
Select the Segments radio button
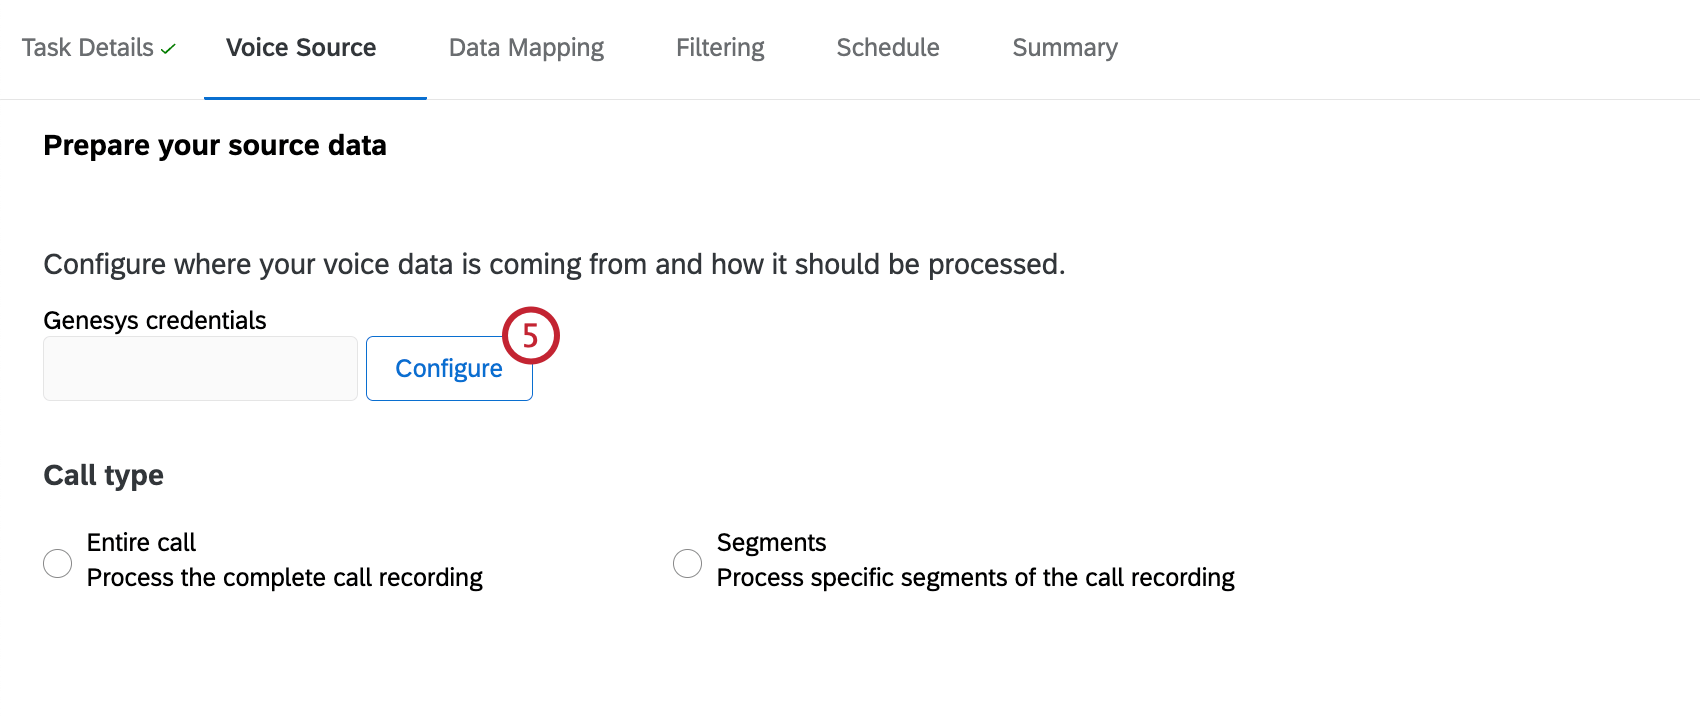[687, 563]
